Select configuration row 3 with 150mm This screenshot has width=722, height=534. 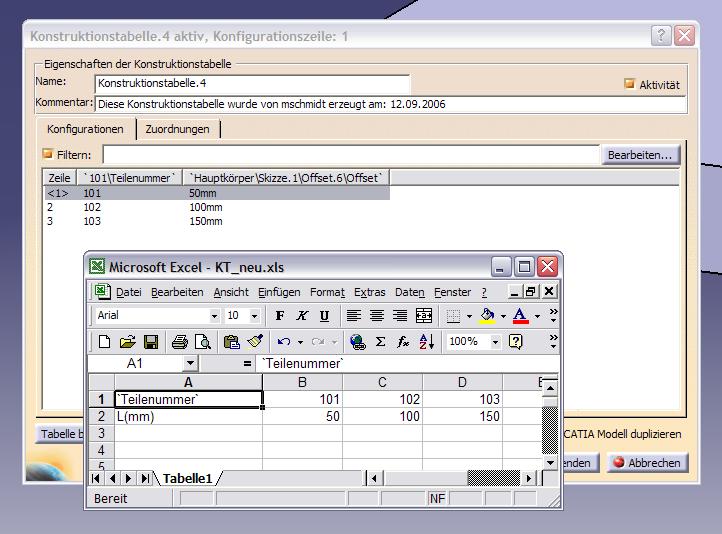(216, 221)
